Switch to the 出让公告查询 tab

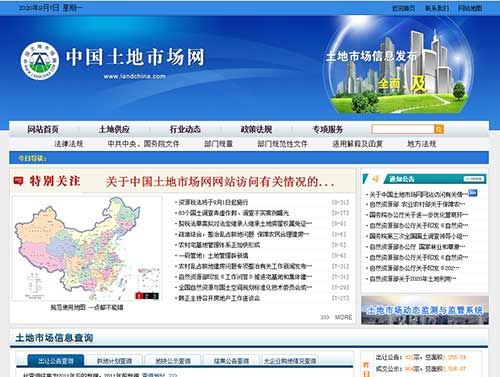(x=56, y=360)
